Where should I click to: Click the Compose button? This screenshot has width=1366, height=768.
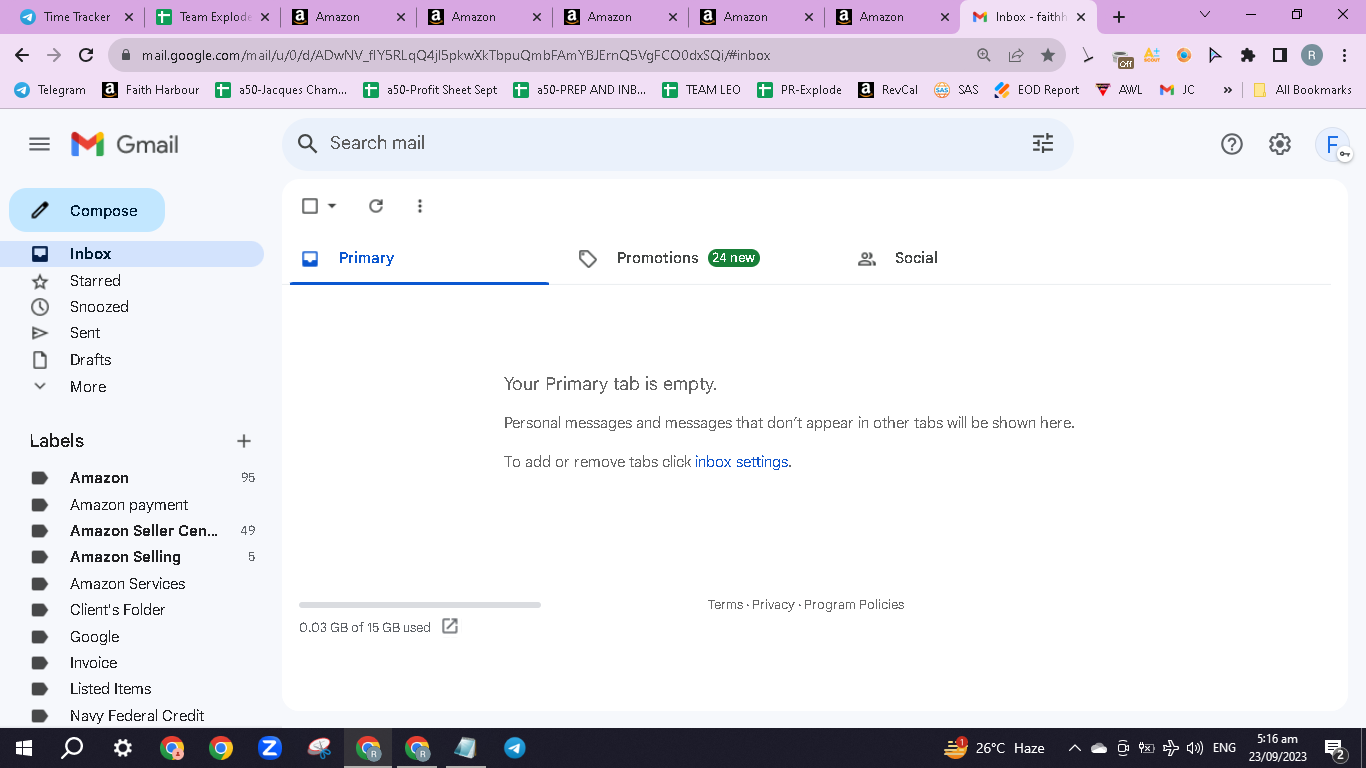point(87,210)
